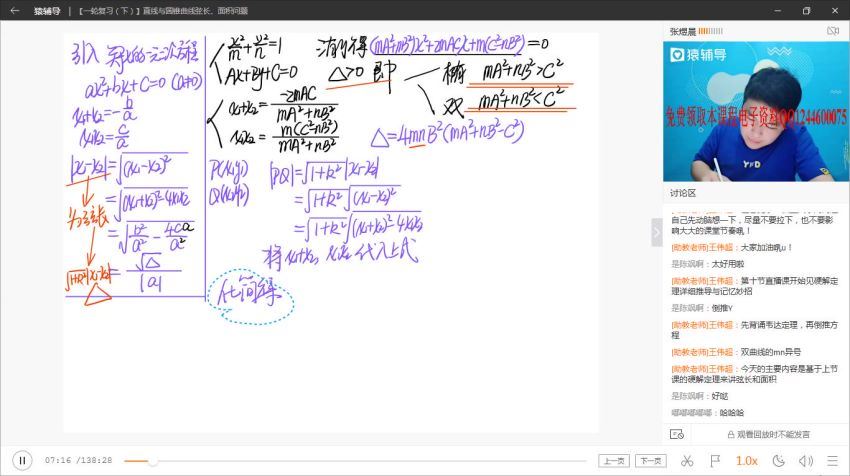Go to previous page (上一页)
Viewport: 850px width, 476px height.
click(614, 461)
